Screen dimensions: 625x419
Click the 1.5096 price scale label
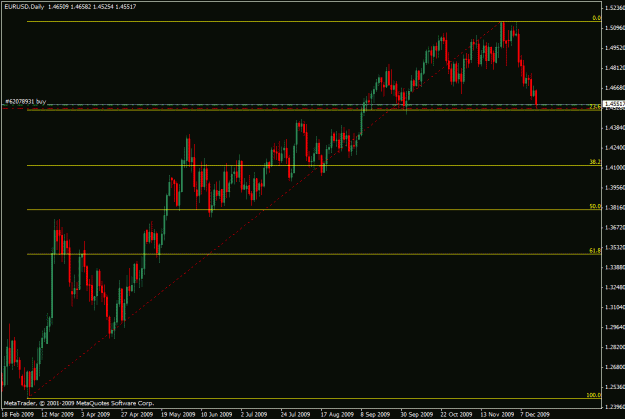615,28
